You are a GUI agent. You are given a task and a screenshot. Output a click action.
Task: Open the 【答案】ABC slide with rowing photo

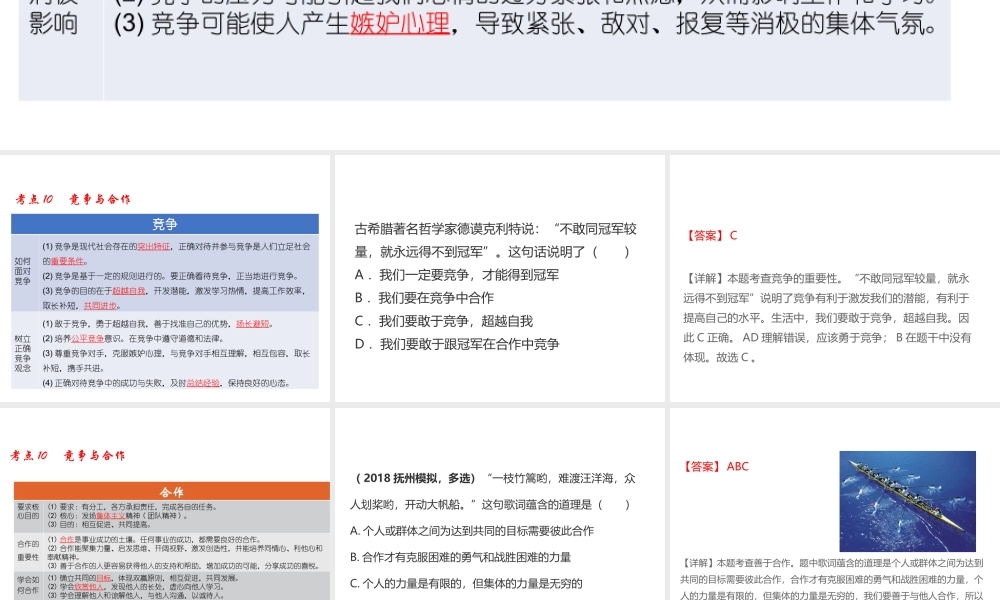835,504
